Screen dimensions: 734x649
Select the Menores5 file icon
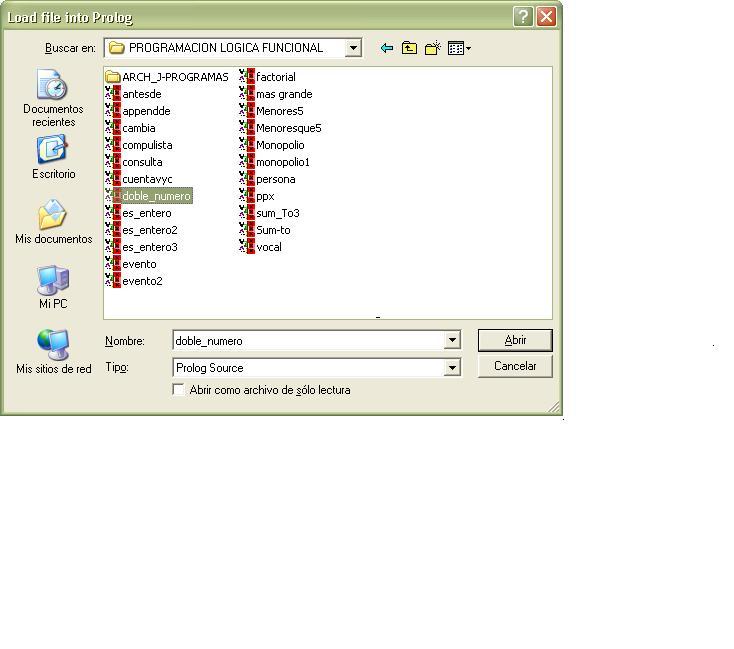[247, 111]
